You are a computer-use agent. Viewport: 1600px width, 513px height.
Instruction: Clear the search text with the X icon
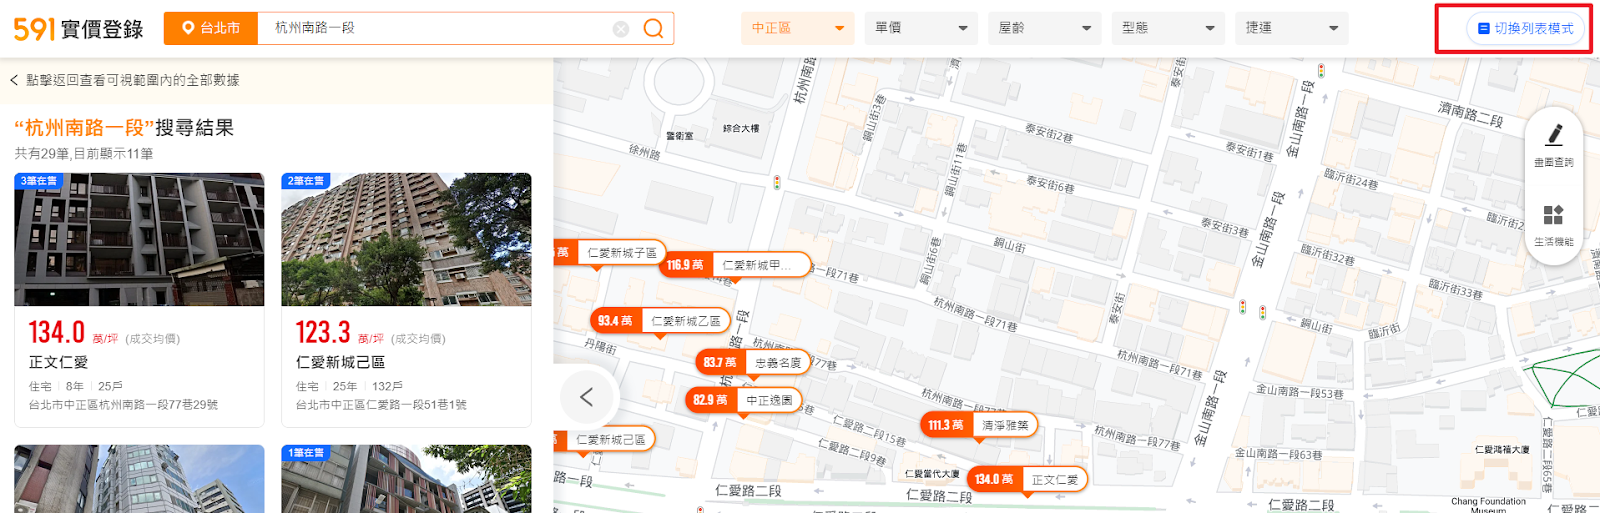pyautogui.click(x=621, y=29)
